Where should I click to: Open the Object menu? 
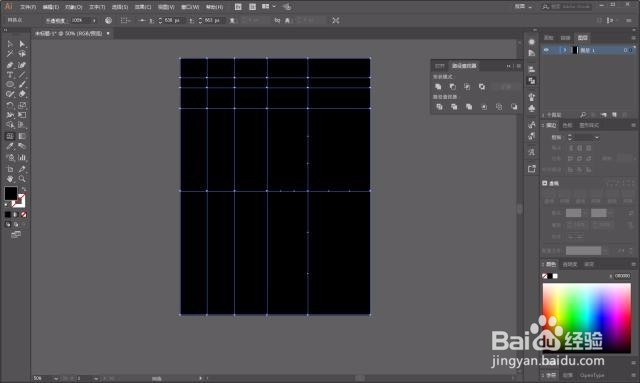click(x=73, y=7)
